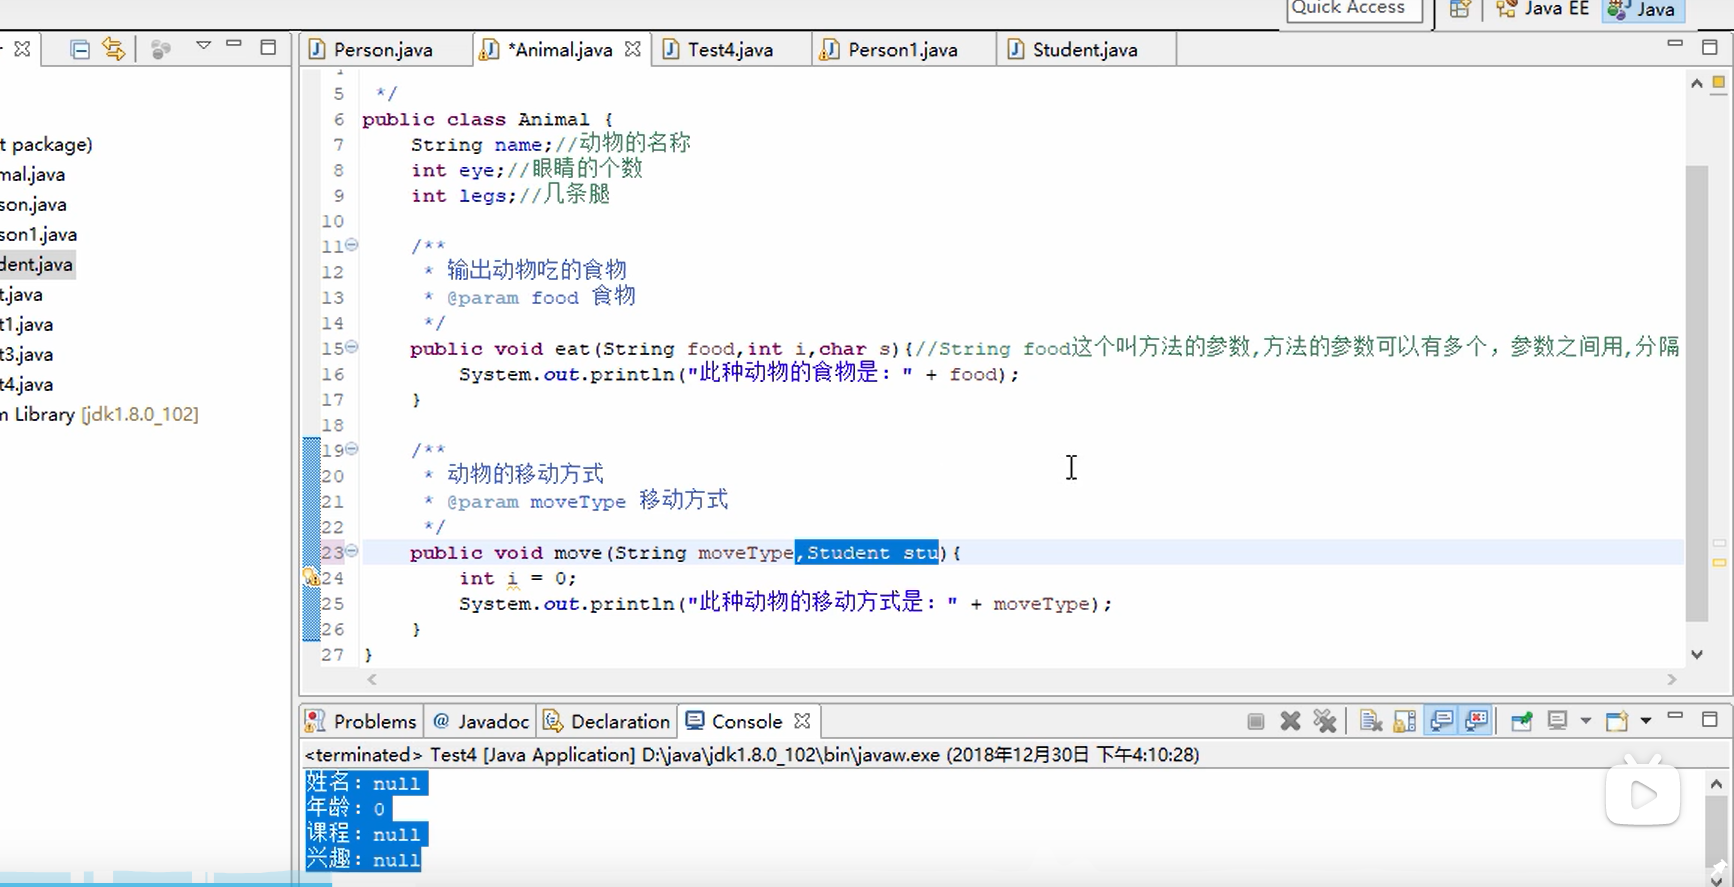
Task: Toggle Link with Editor in package explorer
Action: [114, 49]
